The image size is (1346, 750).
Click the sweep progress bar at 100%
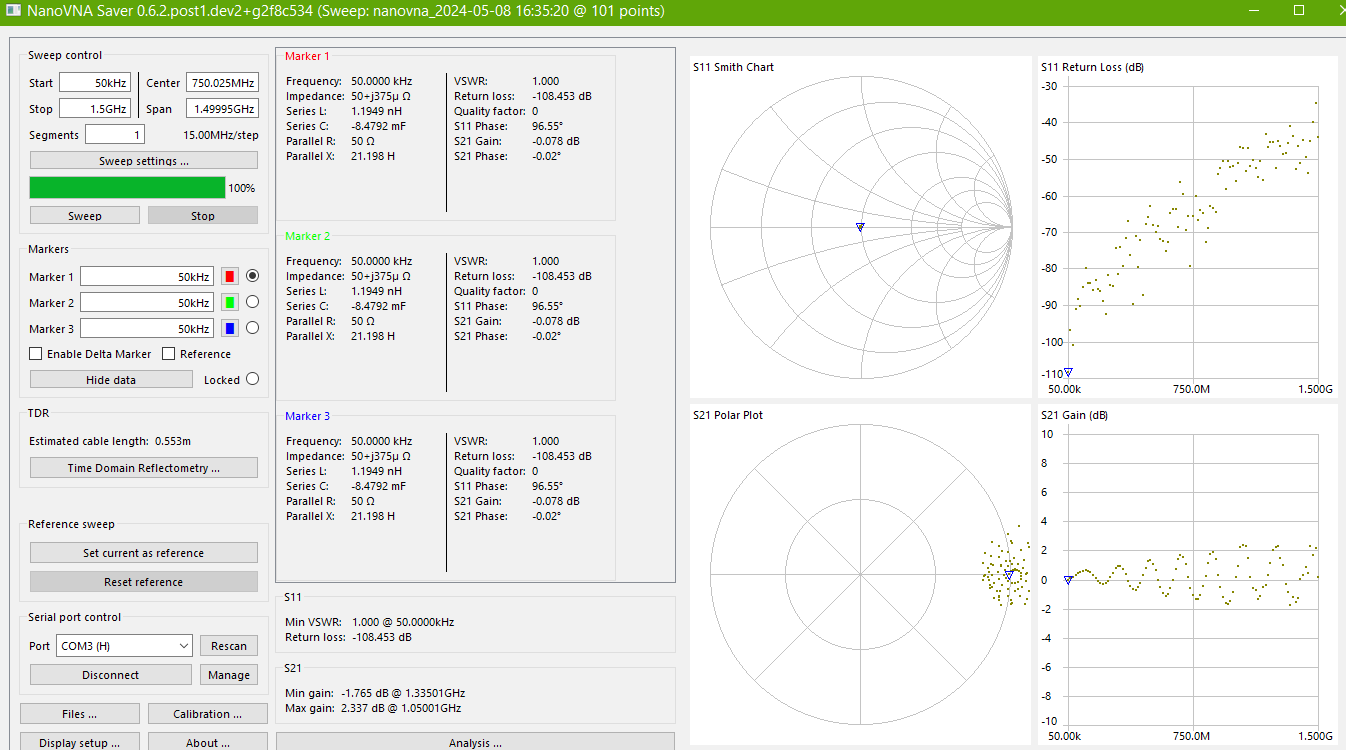[127, 187]
